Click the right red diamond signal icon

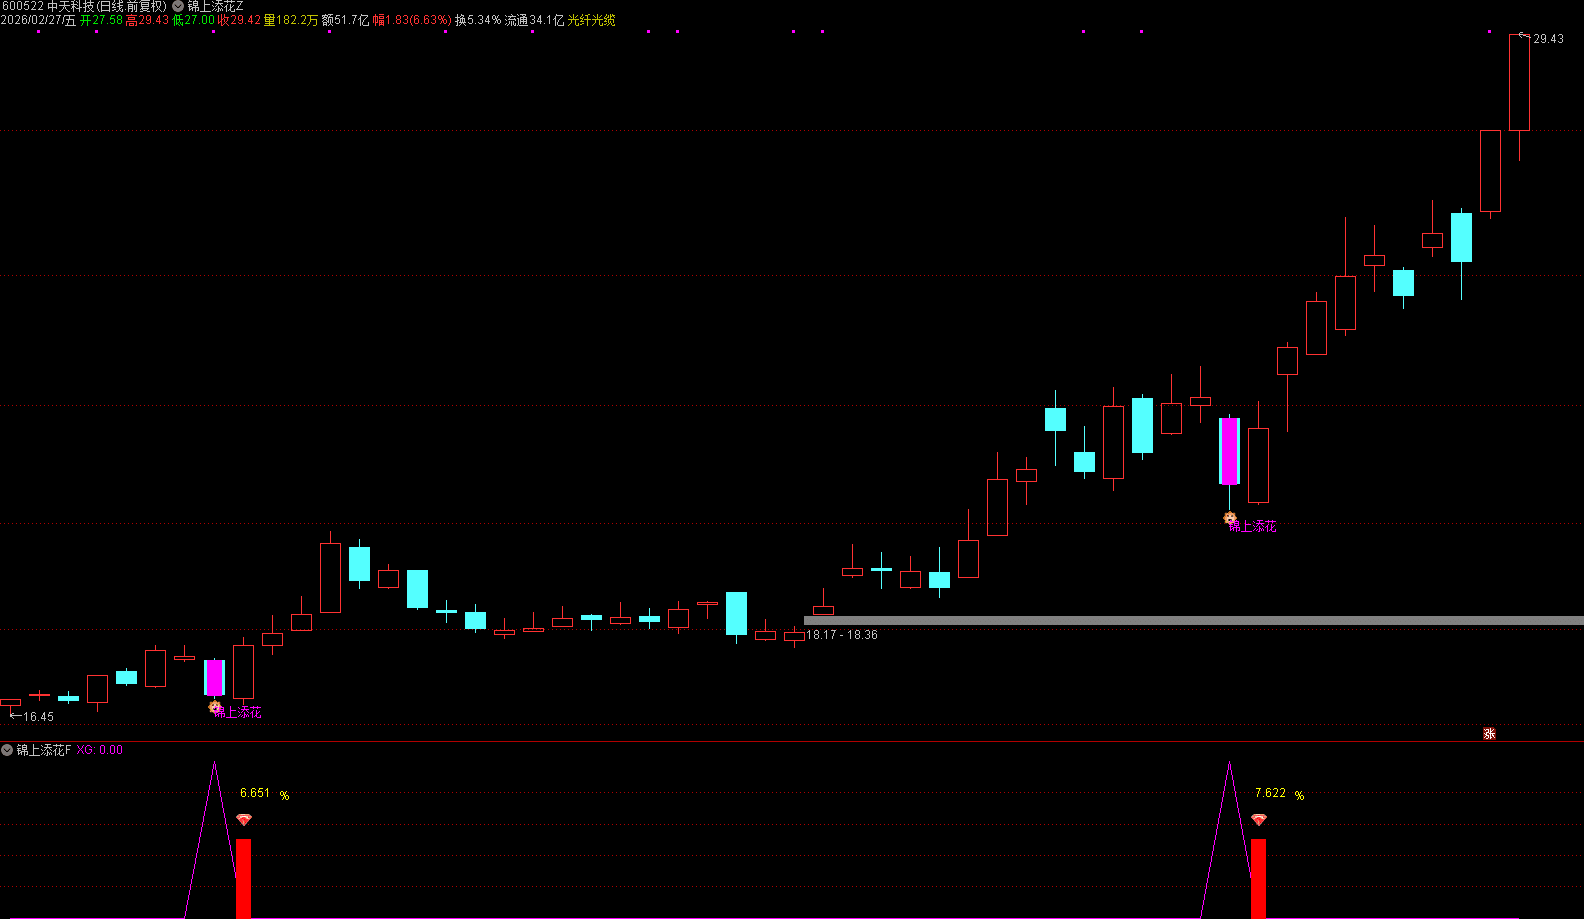pyautogui.click(x=1259, y=820)
